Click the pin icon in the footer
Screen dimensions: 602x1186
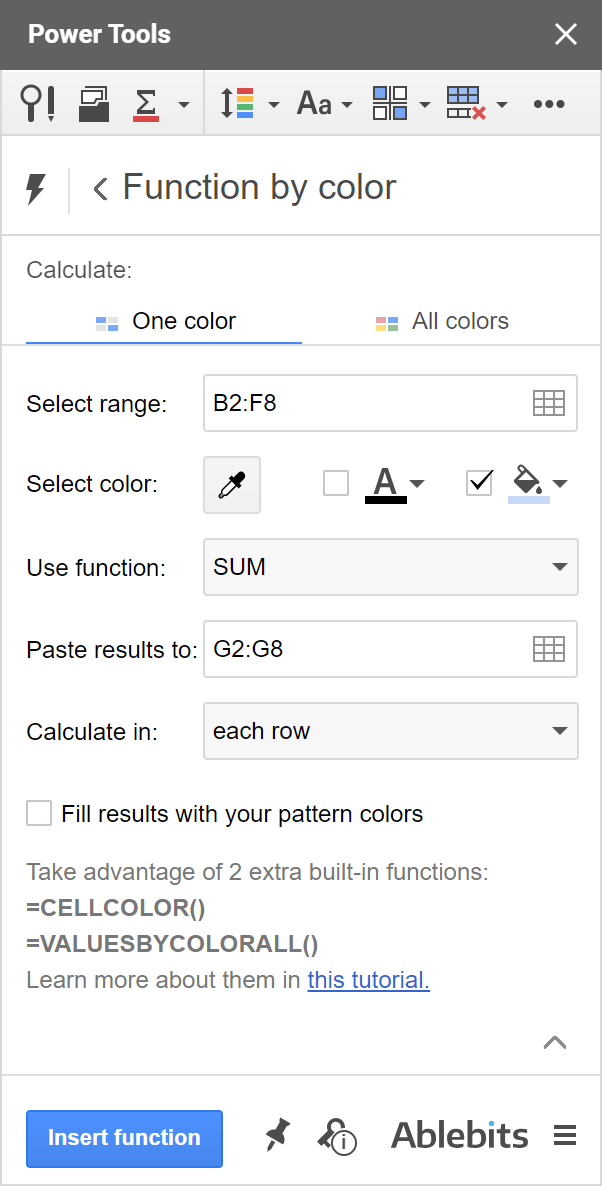pyautogui.click(x=278, y=1136)
